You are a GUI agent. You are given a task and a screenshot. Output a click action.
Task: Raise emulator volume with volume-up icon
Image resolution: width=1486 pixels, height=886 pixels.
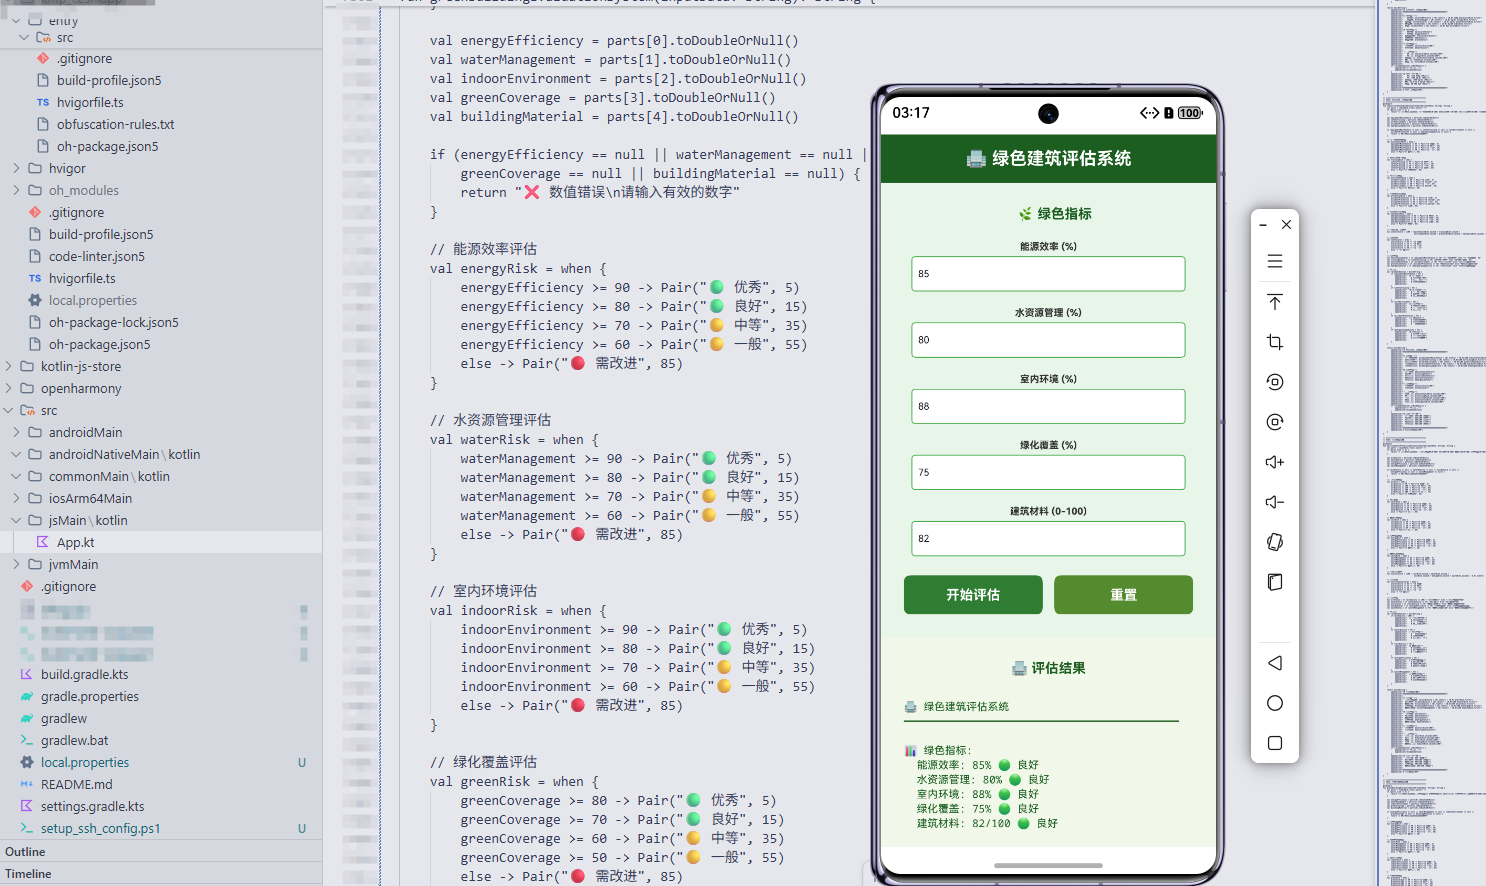[x=1274, y=462]
